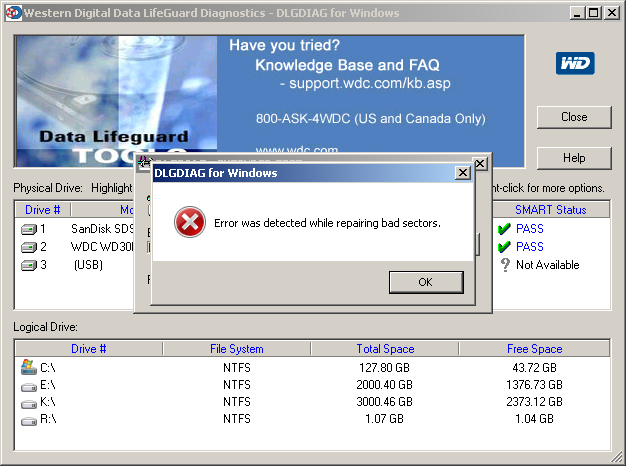Click OK in the error dialog

coord(426,282)
